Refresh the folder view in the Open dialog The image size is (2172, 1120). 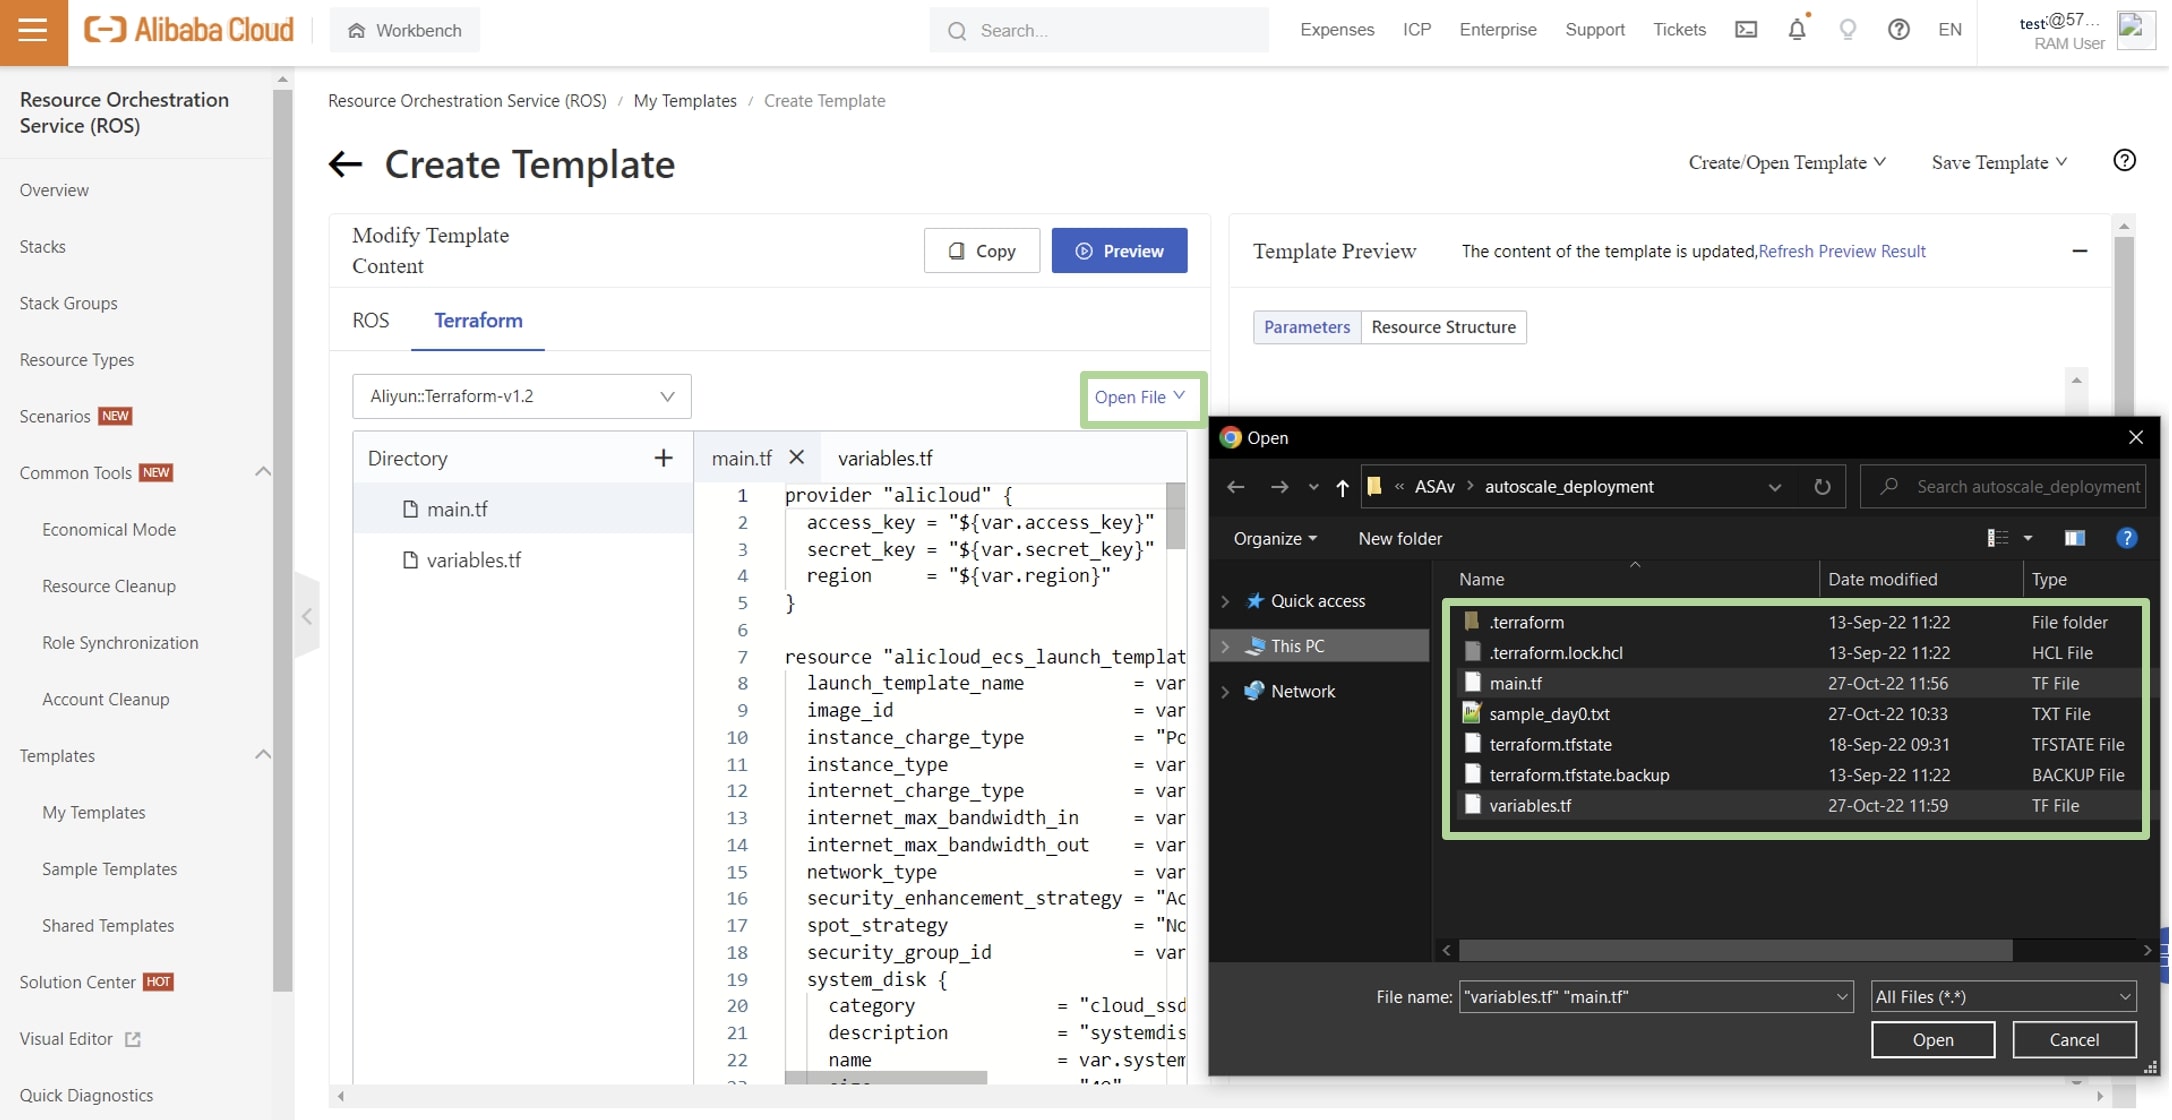pyautogui.click(x=1822, y=487)
